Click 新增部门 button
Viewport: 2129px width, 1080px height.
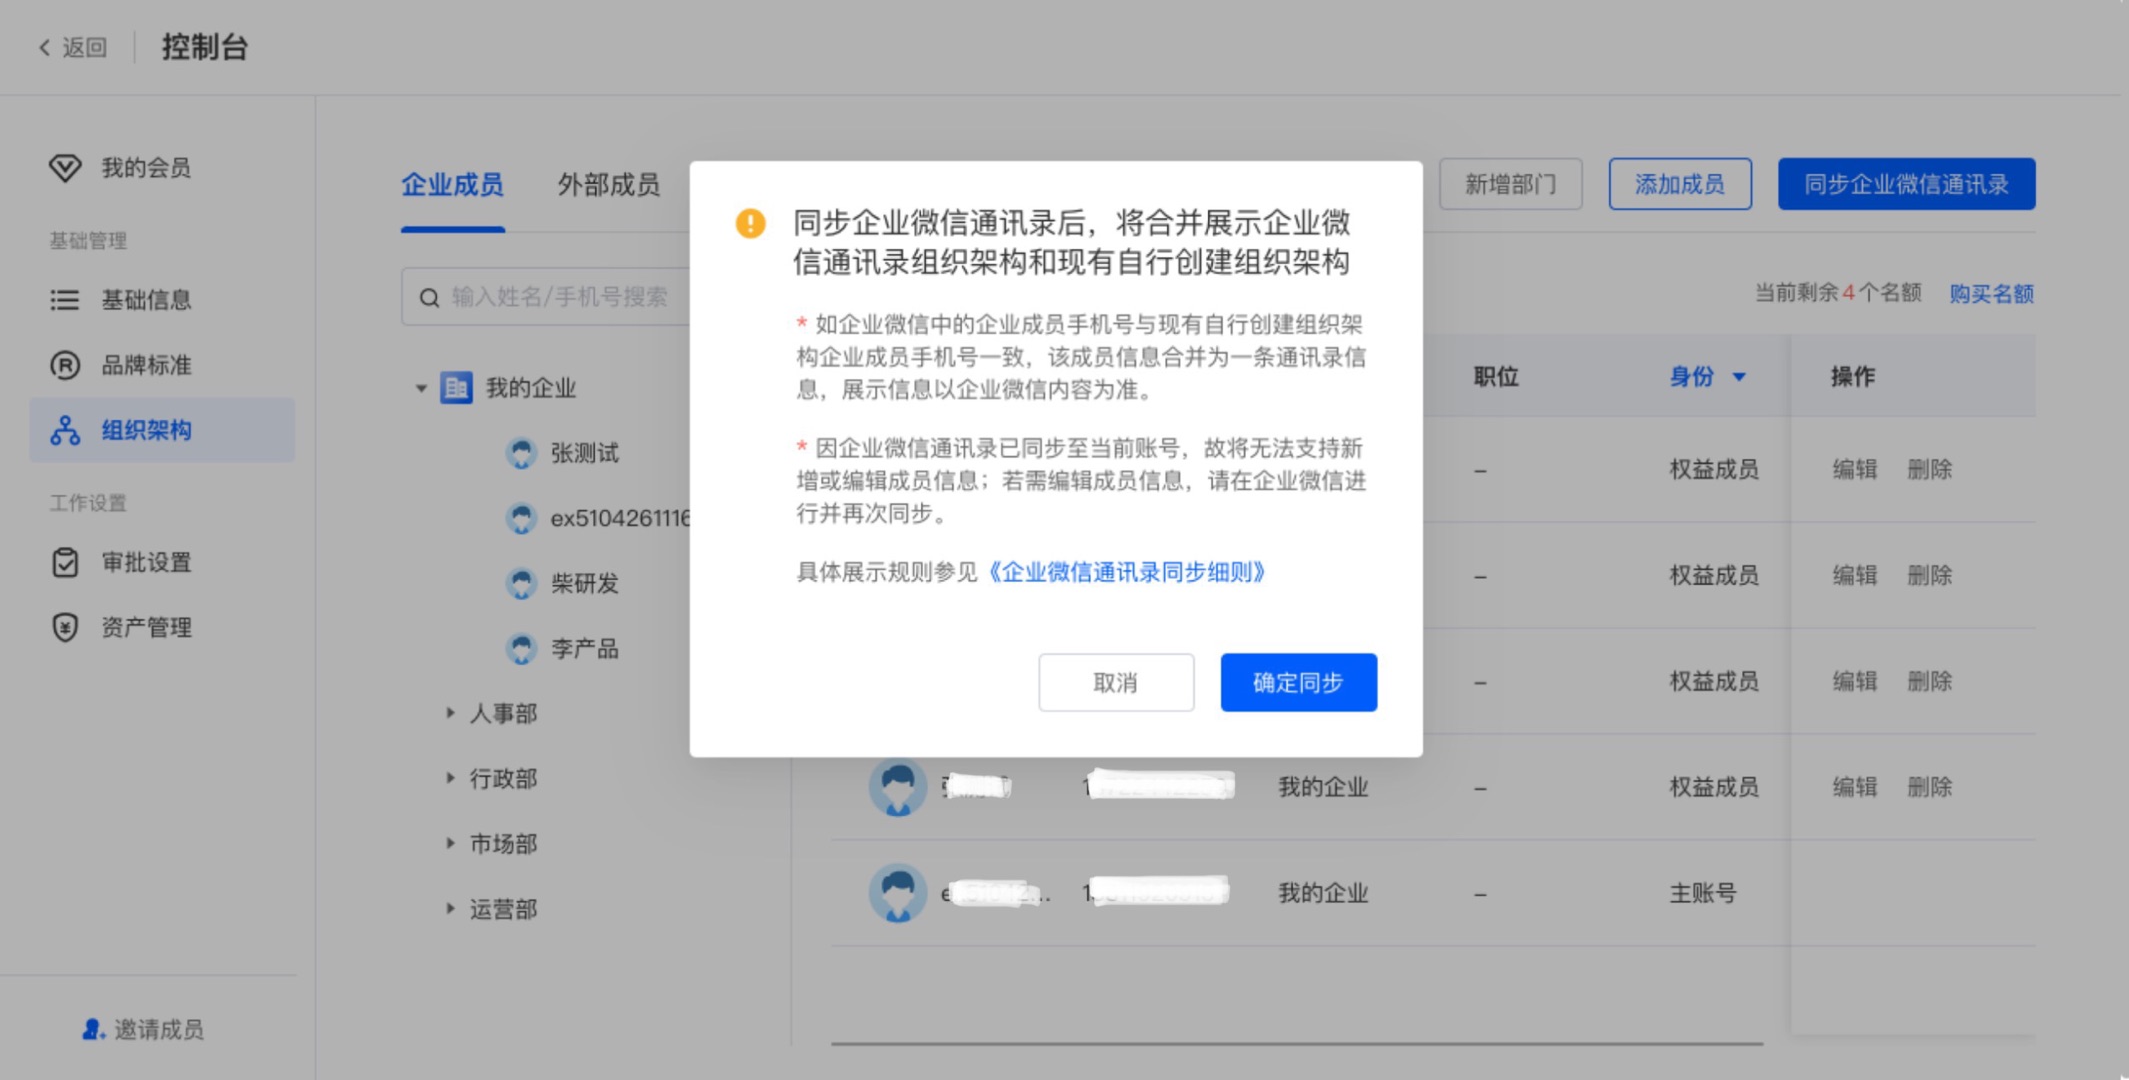click(1510, 184)
